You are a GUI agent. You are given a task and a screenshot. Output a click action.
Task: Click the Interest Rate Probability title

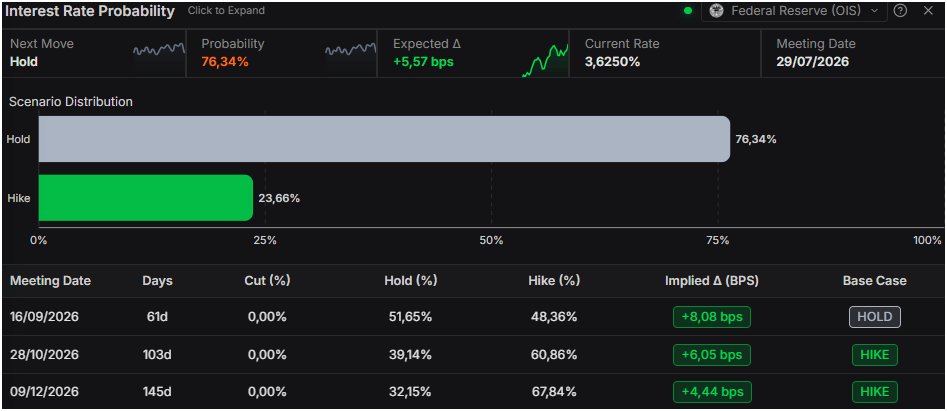(90, 11)
